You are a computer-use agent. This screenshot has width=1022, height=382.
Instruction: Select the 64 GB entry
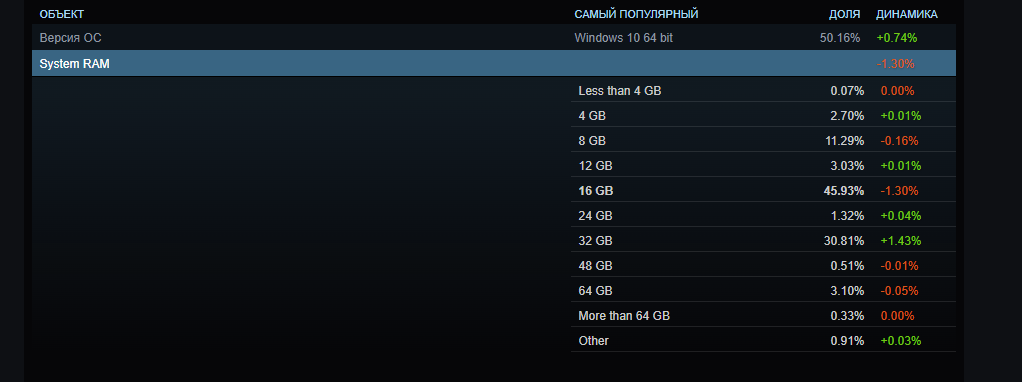(763, 290)
